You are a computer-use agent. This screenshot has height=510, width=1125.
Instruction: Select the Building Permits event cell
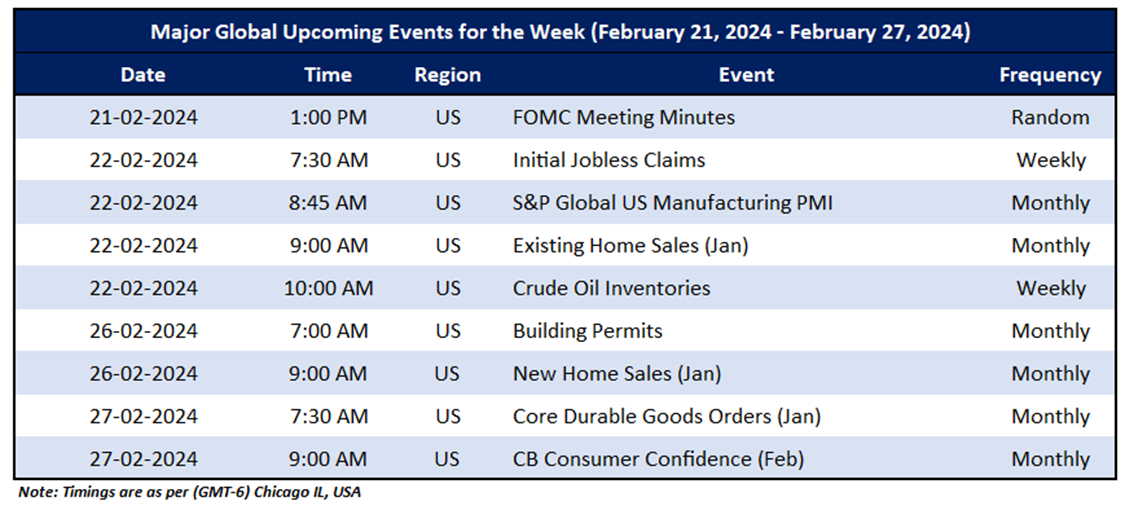[x=587, y=331]
